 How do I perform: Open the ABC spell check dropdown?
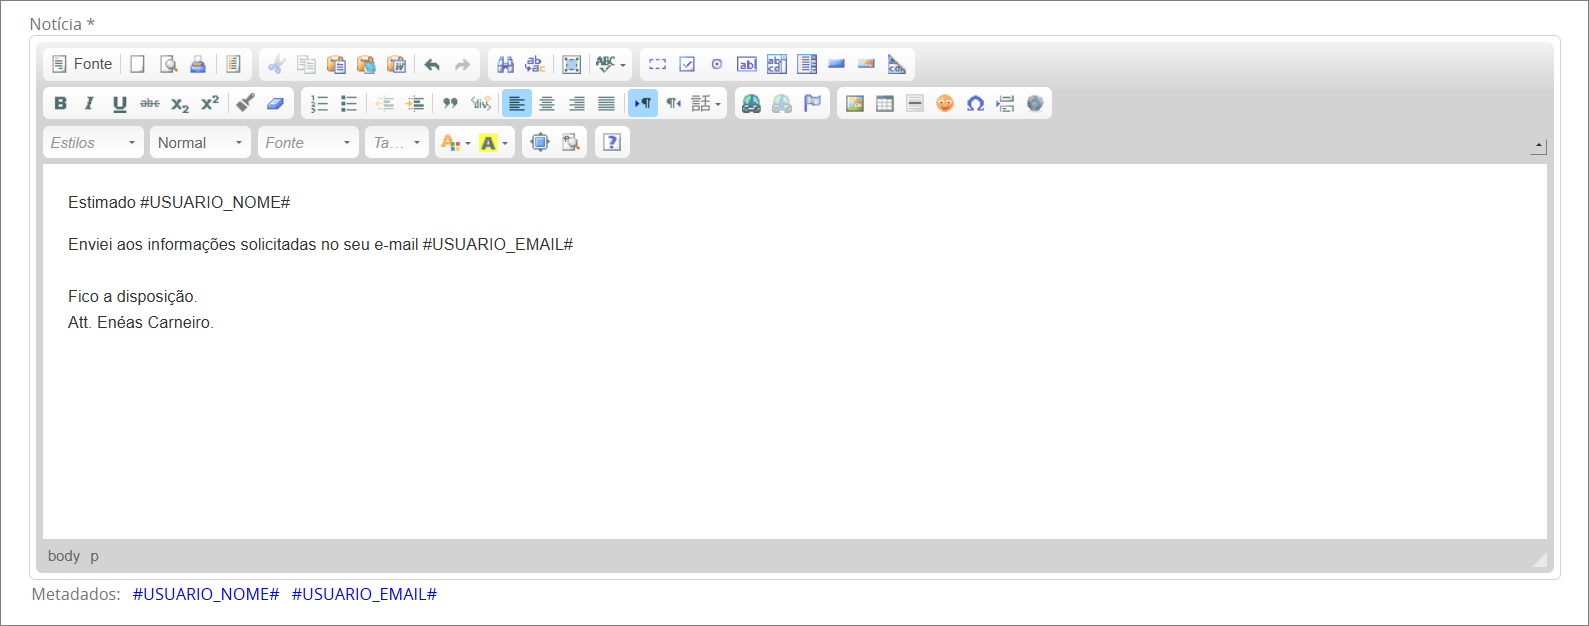[611, 64]
